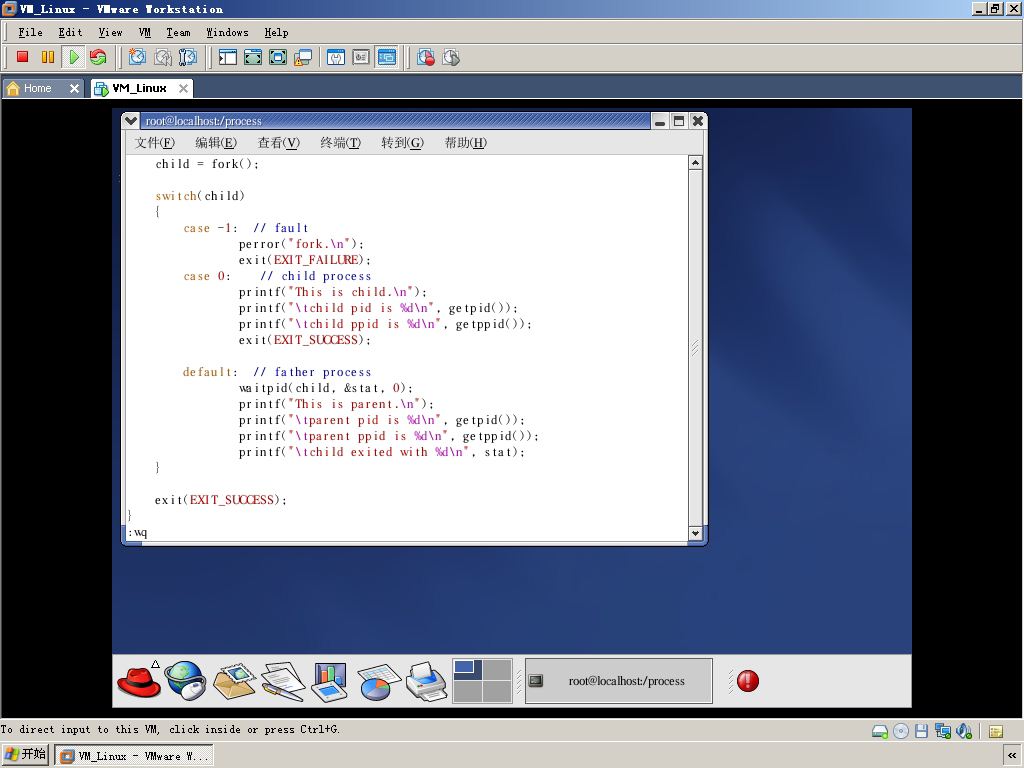Reset the virtual machine with the red-green arrows icon
Screen dimensions: 1024x768
[x=98, y=57]
